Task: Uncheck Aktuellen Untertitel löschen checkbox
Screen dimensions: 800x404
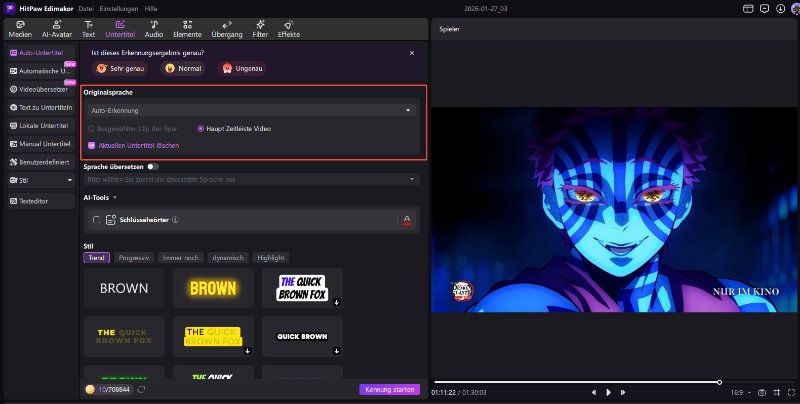Action: pyautogui.click(x=93, y=145)
